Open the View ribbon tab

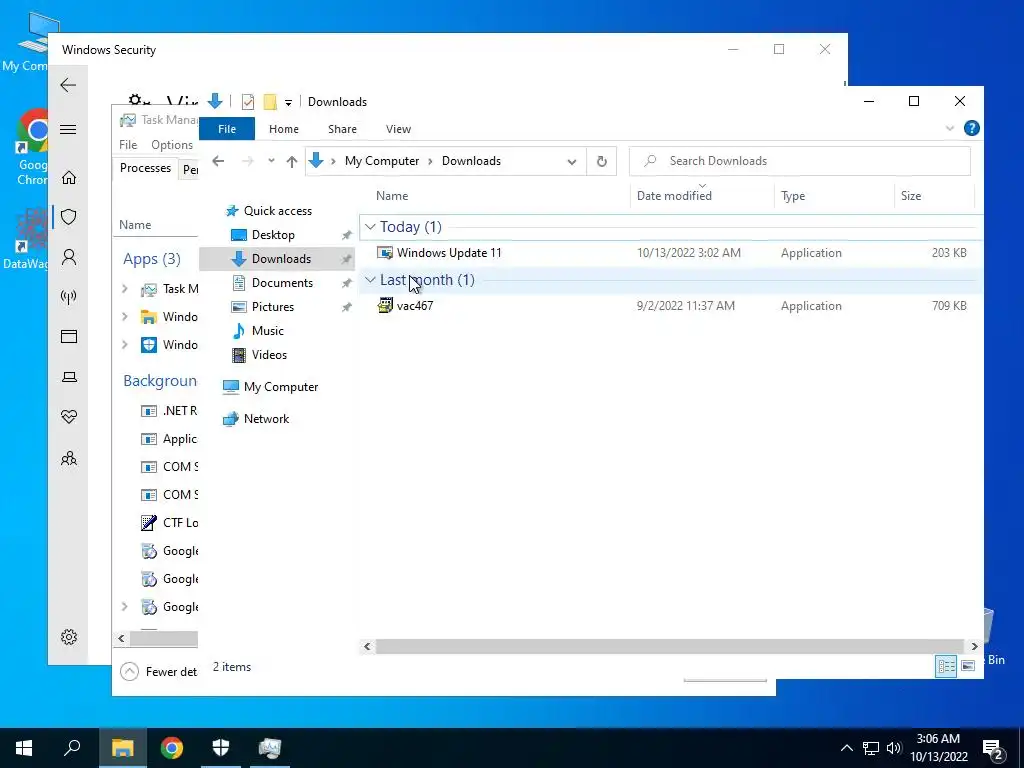point(398,129)
